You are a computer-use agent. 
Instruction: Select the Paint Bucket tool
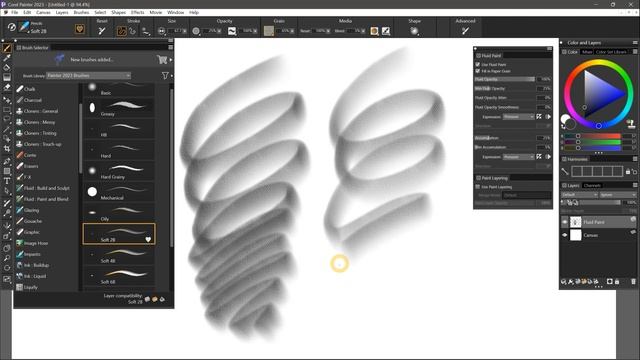[x=7, y=68]
